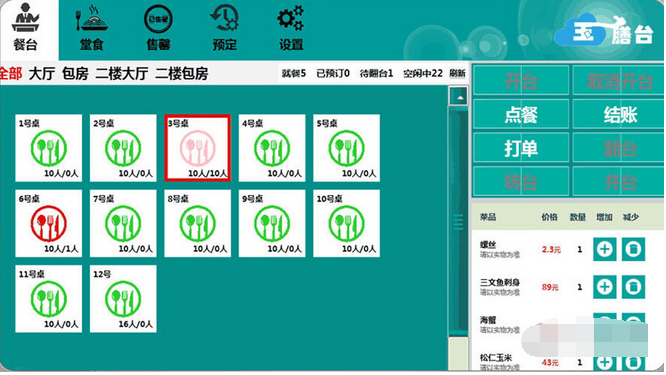This screenshot has width=666, height=375.
Task: Filter tables by 包房 private rooms
Action: coord(75,73)
